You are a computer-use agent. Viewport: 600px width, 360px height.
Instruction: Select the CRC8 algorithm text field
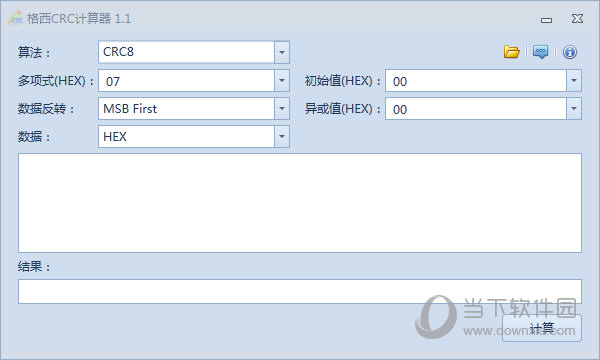pos(186,52)
